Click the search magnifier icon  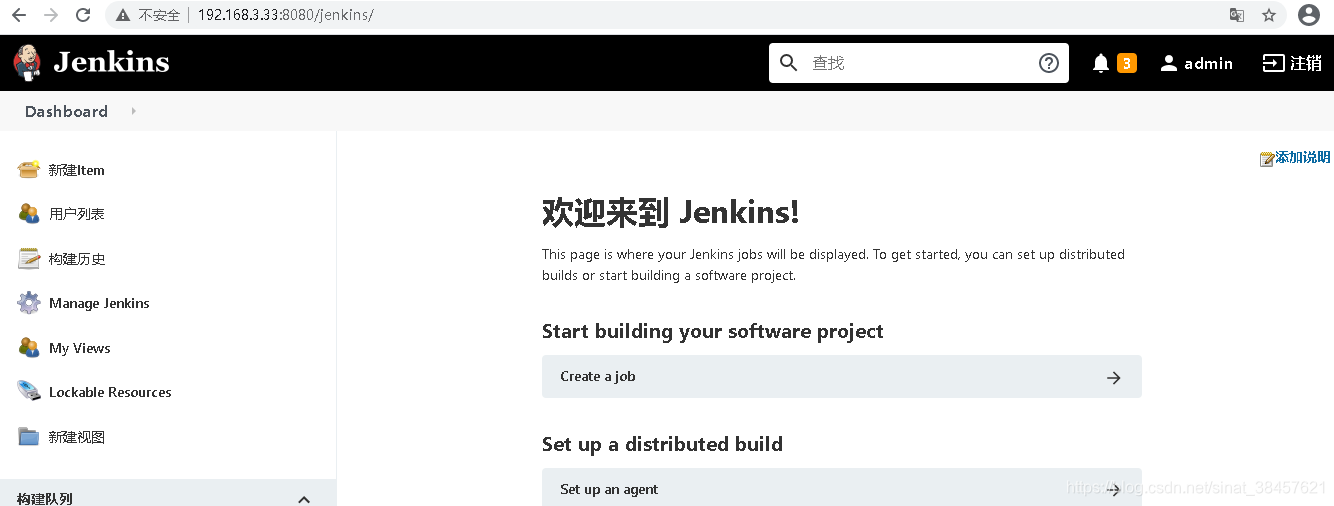click(788, 63)
